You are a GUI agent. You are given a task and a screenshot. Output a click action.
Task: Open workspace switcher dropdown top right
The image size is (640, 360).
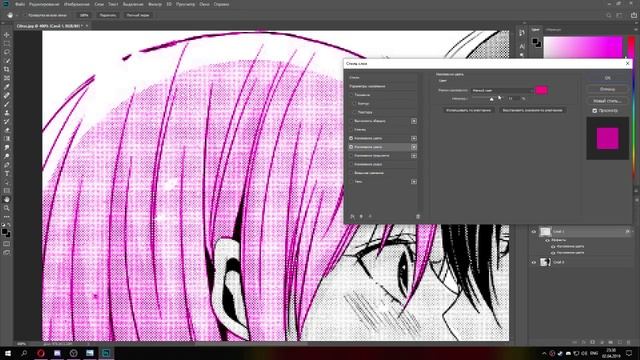pos(620,15)
